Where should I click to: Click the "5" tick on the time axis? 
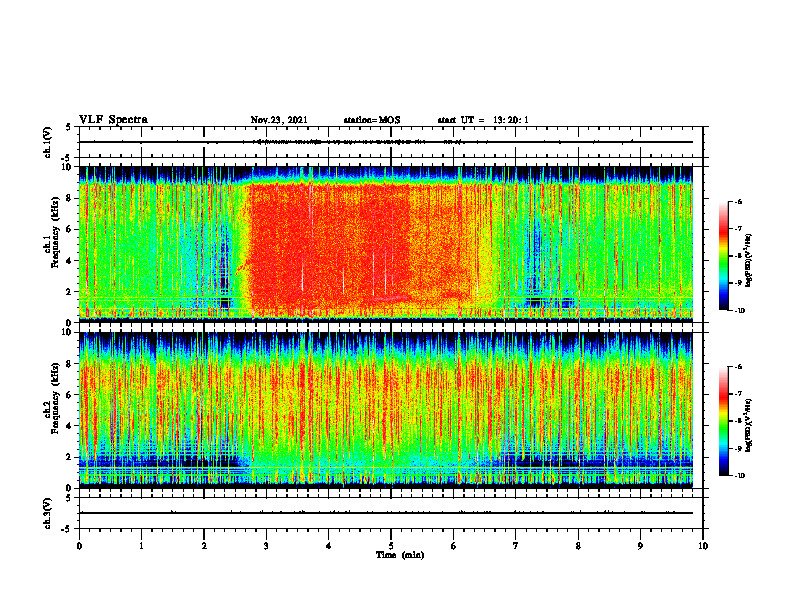391,546
